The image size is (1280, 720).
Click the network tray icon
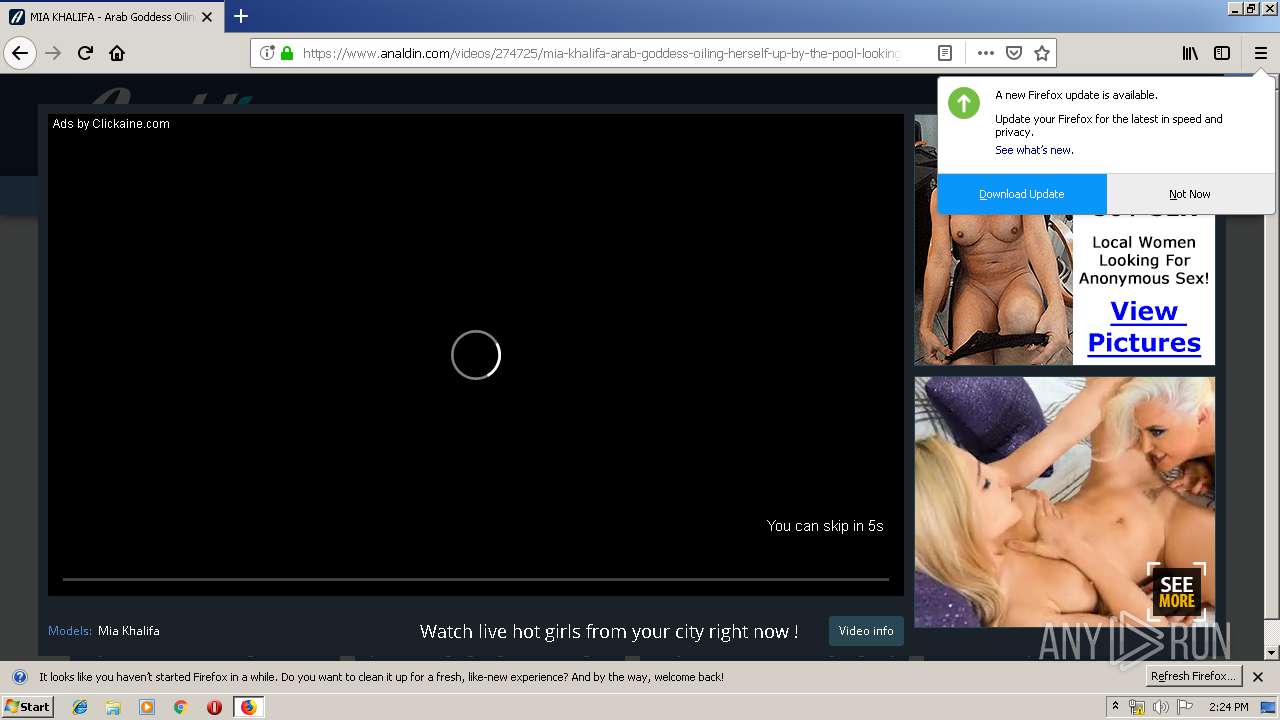tap(1137, 707)
